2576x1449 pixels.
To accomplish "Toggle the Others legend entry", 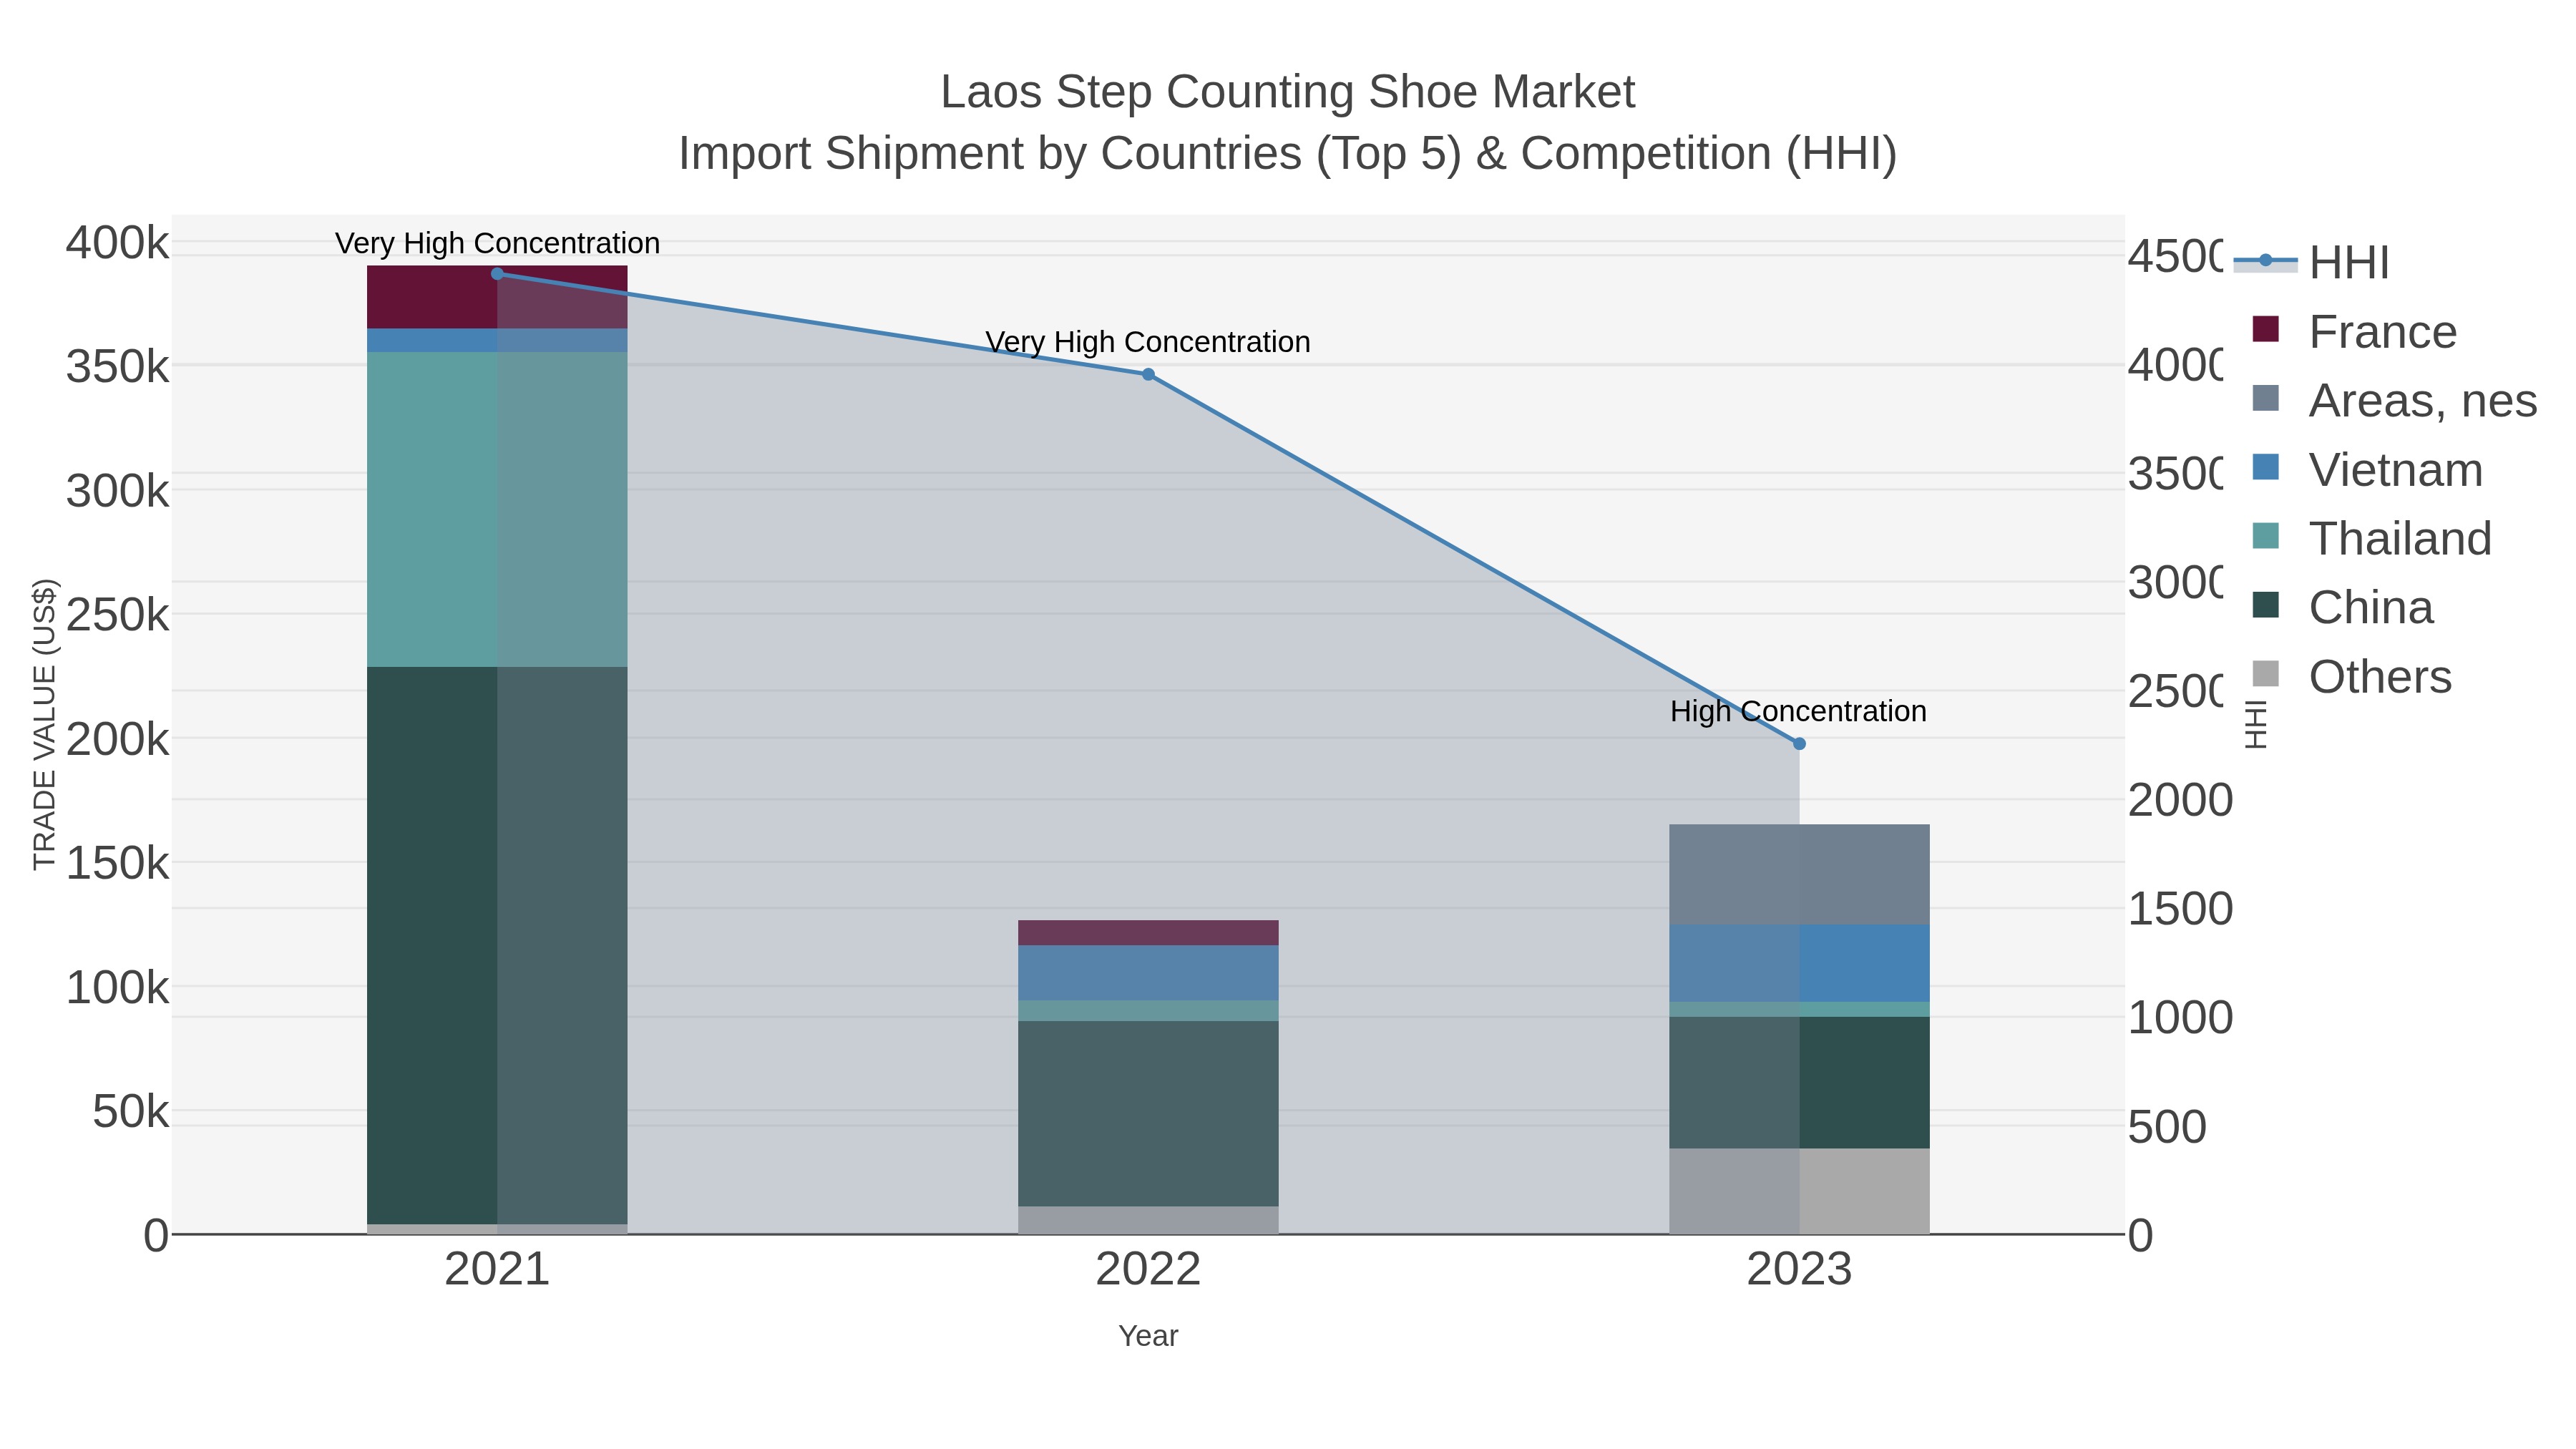I will (2351, 677).
